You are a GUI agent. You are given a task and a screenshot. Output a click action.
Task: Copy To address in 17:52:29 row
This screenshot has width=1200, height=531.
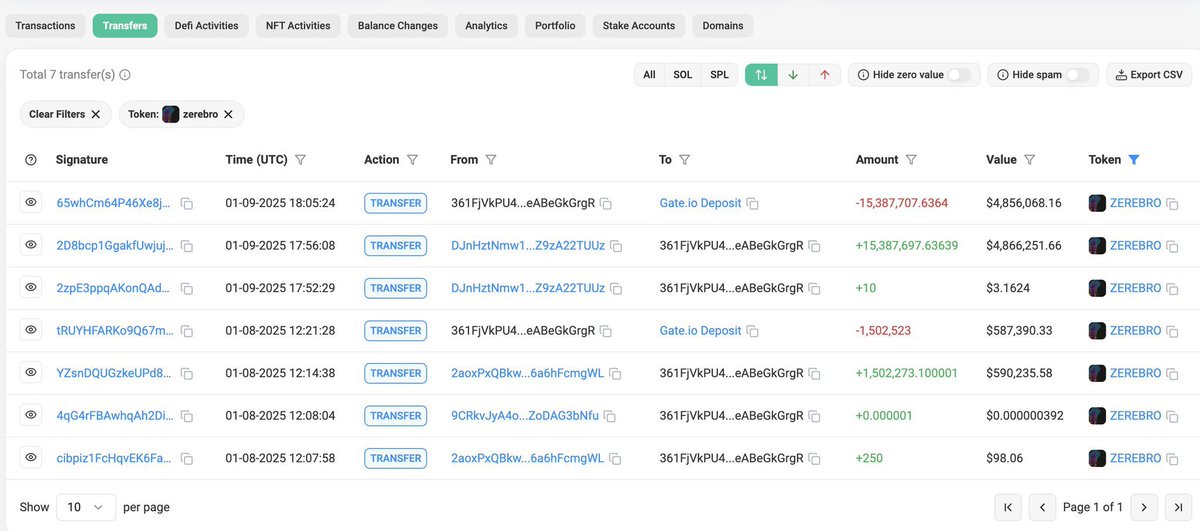815,288
